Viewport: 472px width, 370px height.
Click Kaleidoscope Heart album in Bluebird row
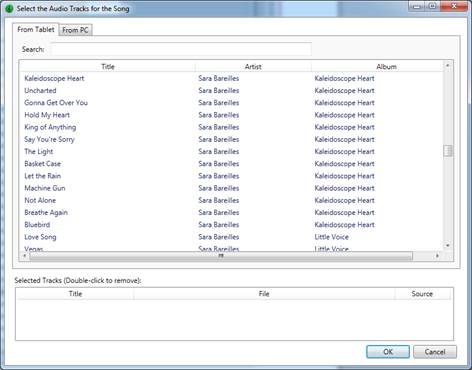344,225
